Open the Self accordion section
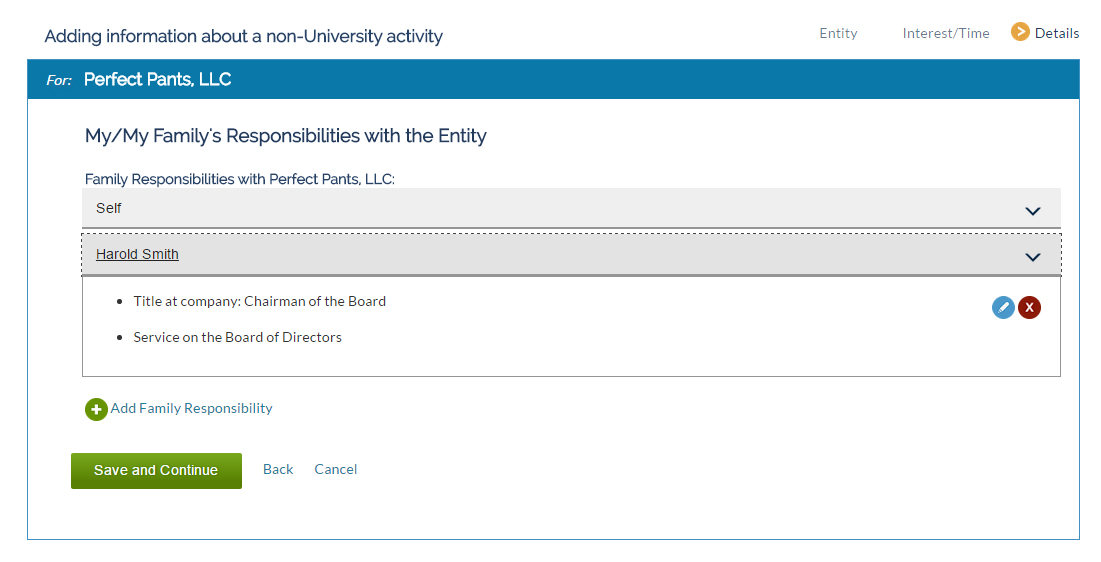Screen dimensions: 1101x562 click(571, 208)
